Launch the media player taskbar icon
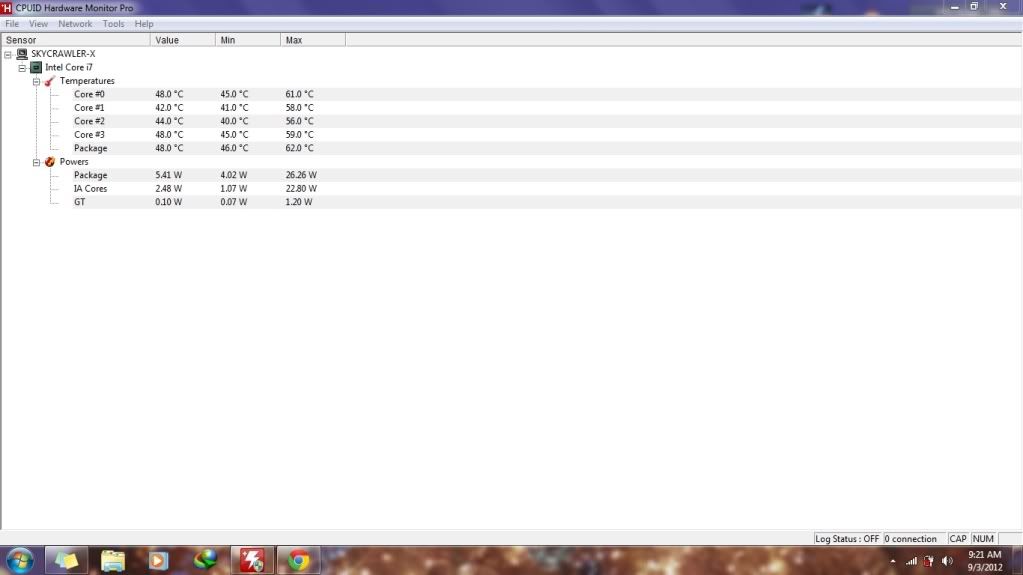1023x575 pixels. pos(158,560)
